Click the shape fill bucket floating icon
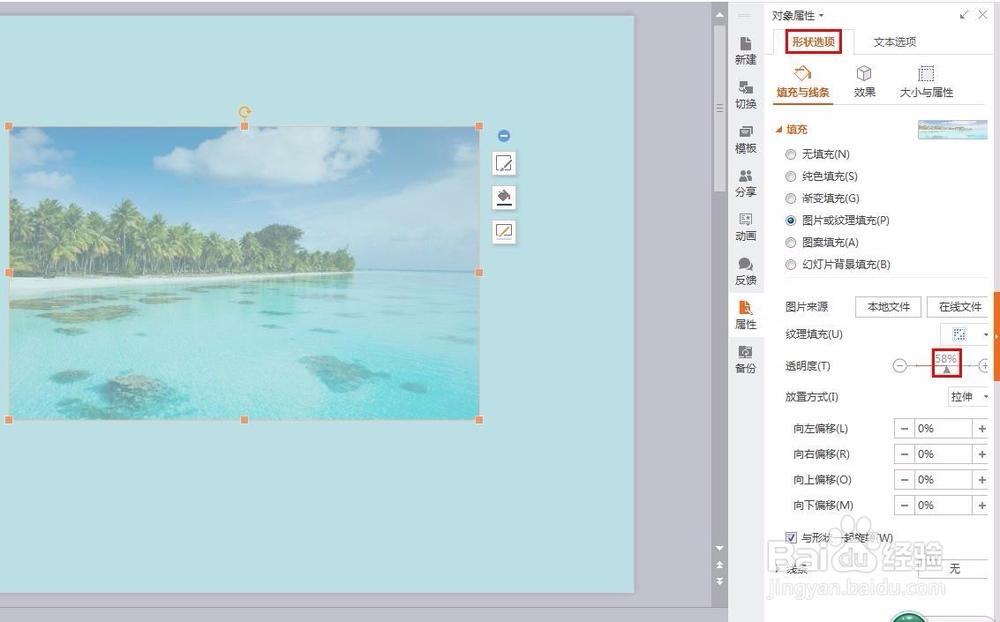This screenshot has width=1000, height=622. (x=504, y=197)
